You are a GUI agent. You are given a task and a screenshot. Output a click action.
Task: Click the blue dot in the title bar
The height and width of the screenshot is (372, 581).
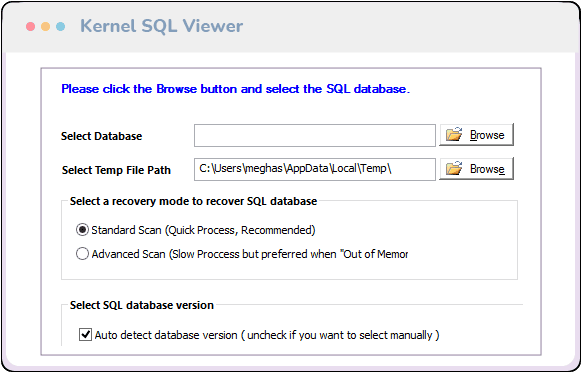pyautogui.click(x=60, y=26)
